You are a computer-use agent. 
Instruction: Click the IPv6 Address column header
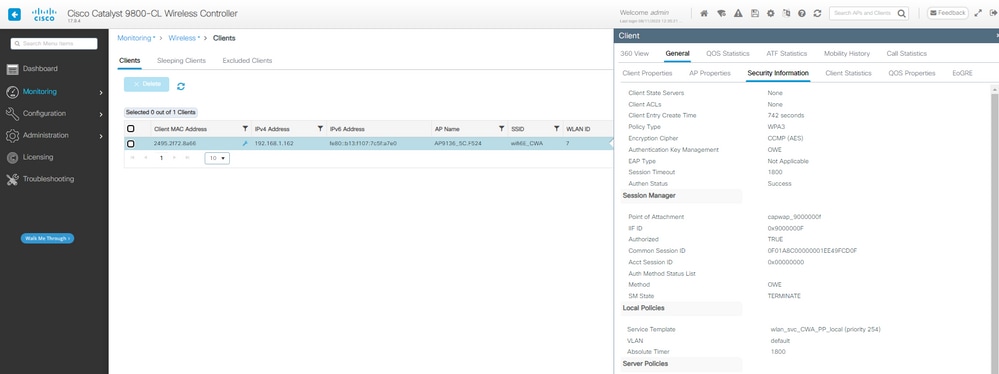click(x=347, y=129)
